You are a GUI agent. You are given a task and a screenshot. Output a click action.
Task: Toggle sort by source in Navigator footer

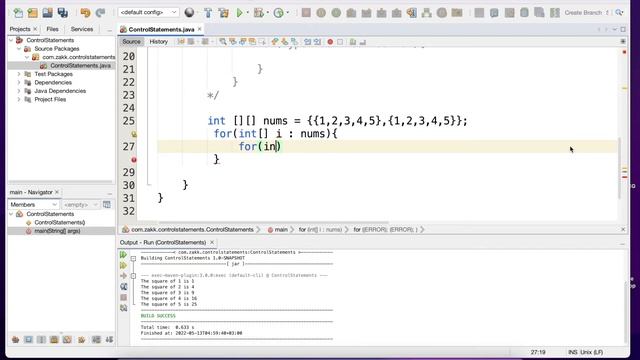[109, 340]
